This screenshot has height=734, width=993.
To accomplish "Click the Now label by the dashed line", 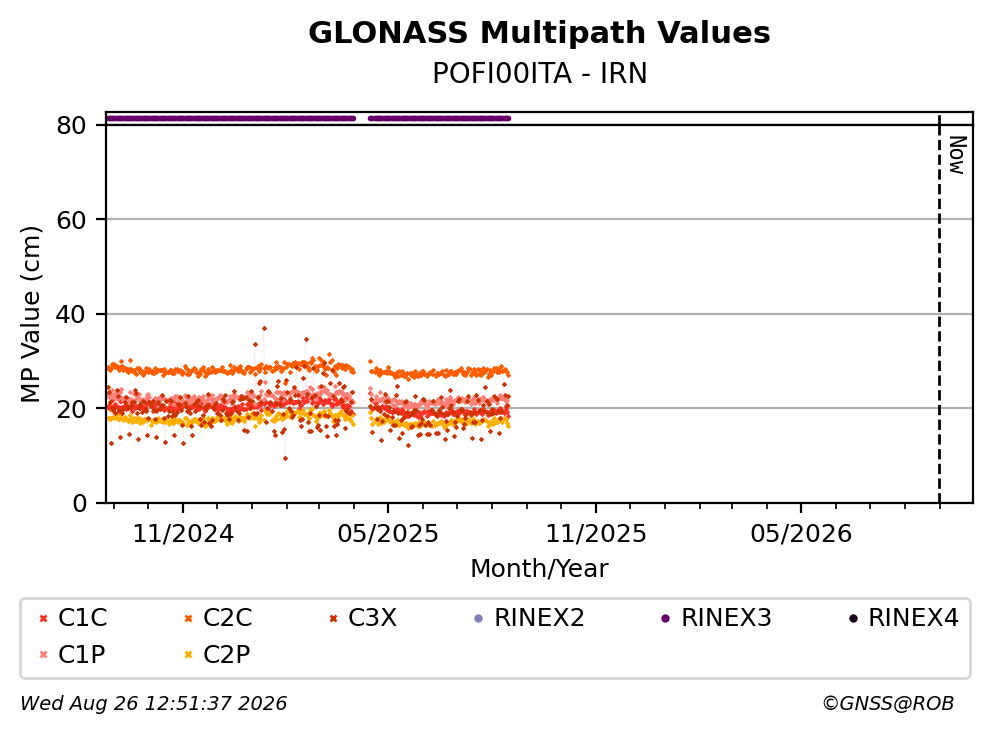I will click(x=957, y=155).
